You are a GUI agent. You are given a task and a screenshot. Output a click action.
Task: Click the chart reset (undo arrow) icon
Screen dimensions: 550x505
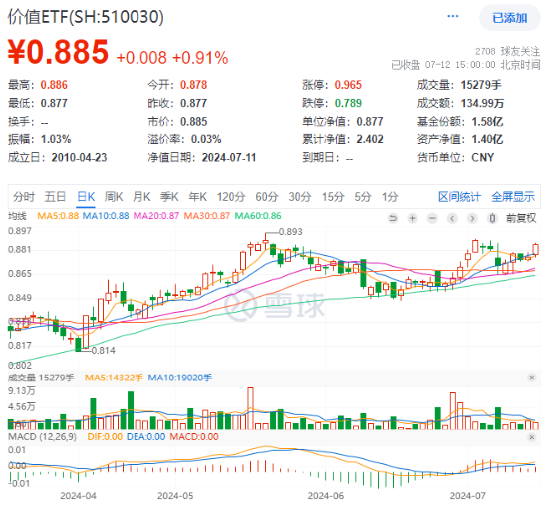(393, 218)
